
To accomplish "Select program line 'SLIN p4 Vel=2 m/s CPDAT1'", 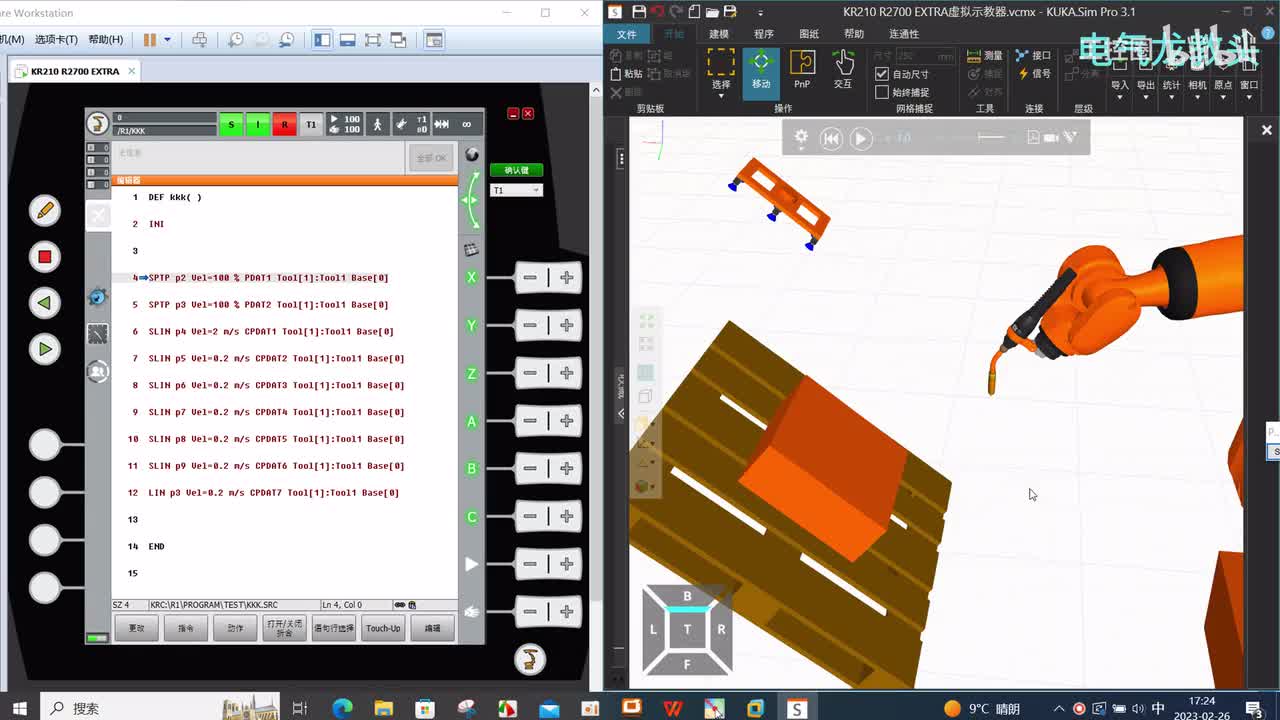I will [x=271, y=331].
